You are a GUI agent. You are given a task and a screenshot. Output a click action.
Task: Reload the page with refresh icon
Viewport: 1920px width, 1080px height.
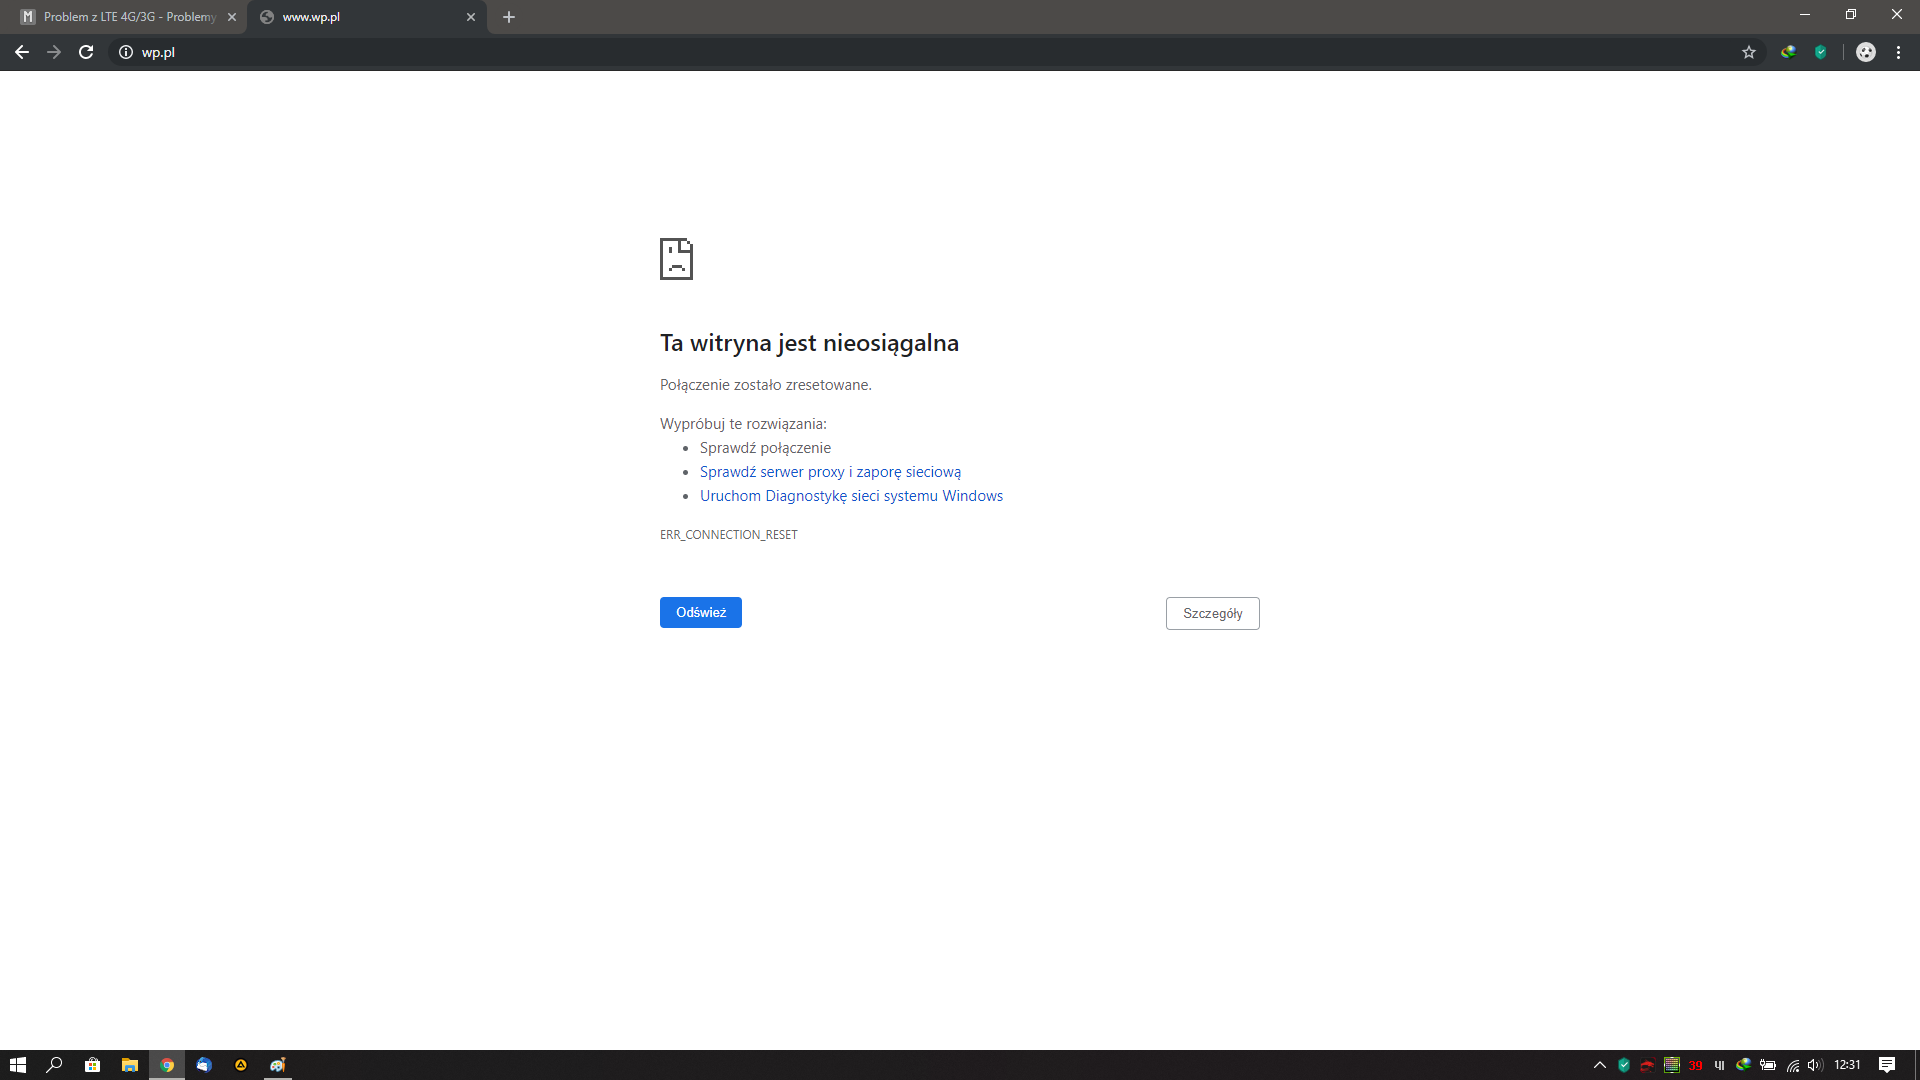[x=86, y=52]
